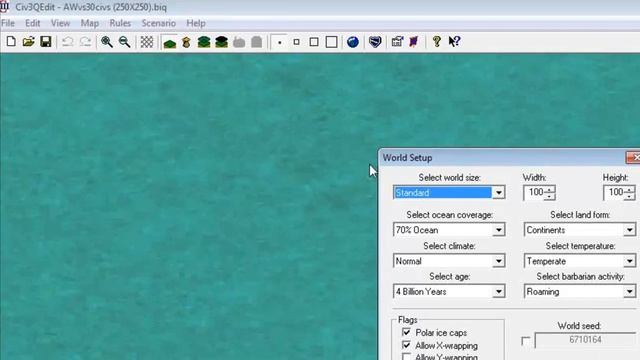Click the purple flag icon
Screen dimensions: 640x360
point(414,42)
